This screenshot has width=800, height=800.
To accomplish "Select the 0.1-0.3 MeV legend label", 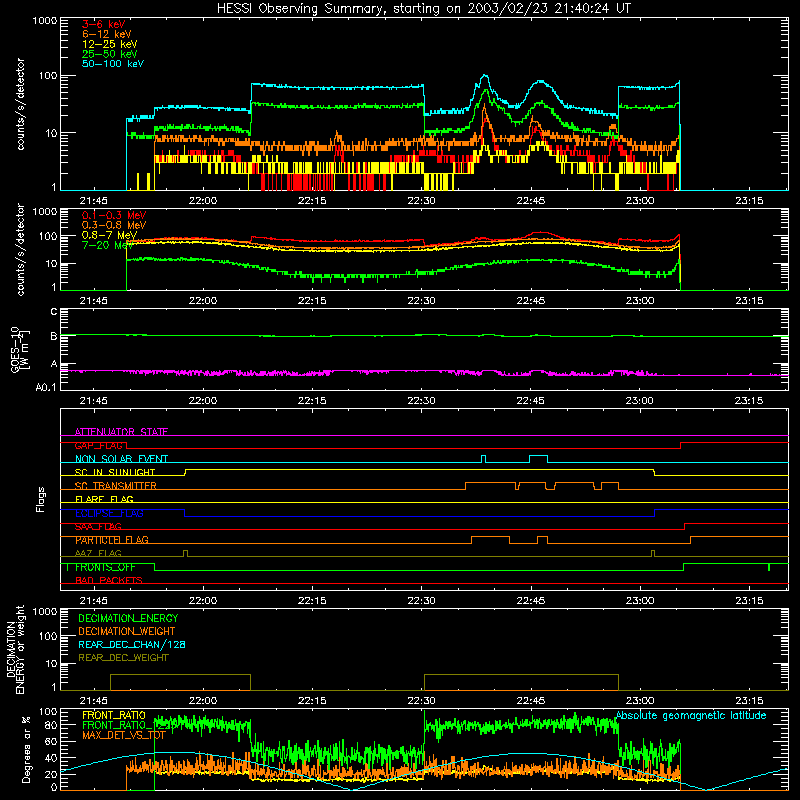I will pos(114,216).
